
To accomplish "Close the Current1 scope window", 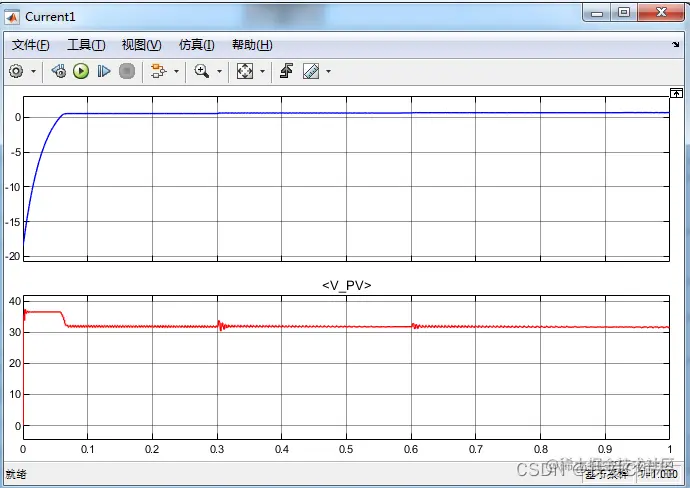I will pyautogui.click(x=661, y=12).
